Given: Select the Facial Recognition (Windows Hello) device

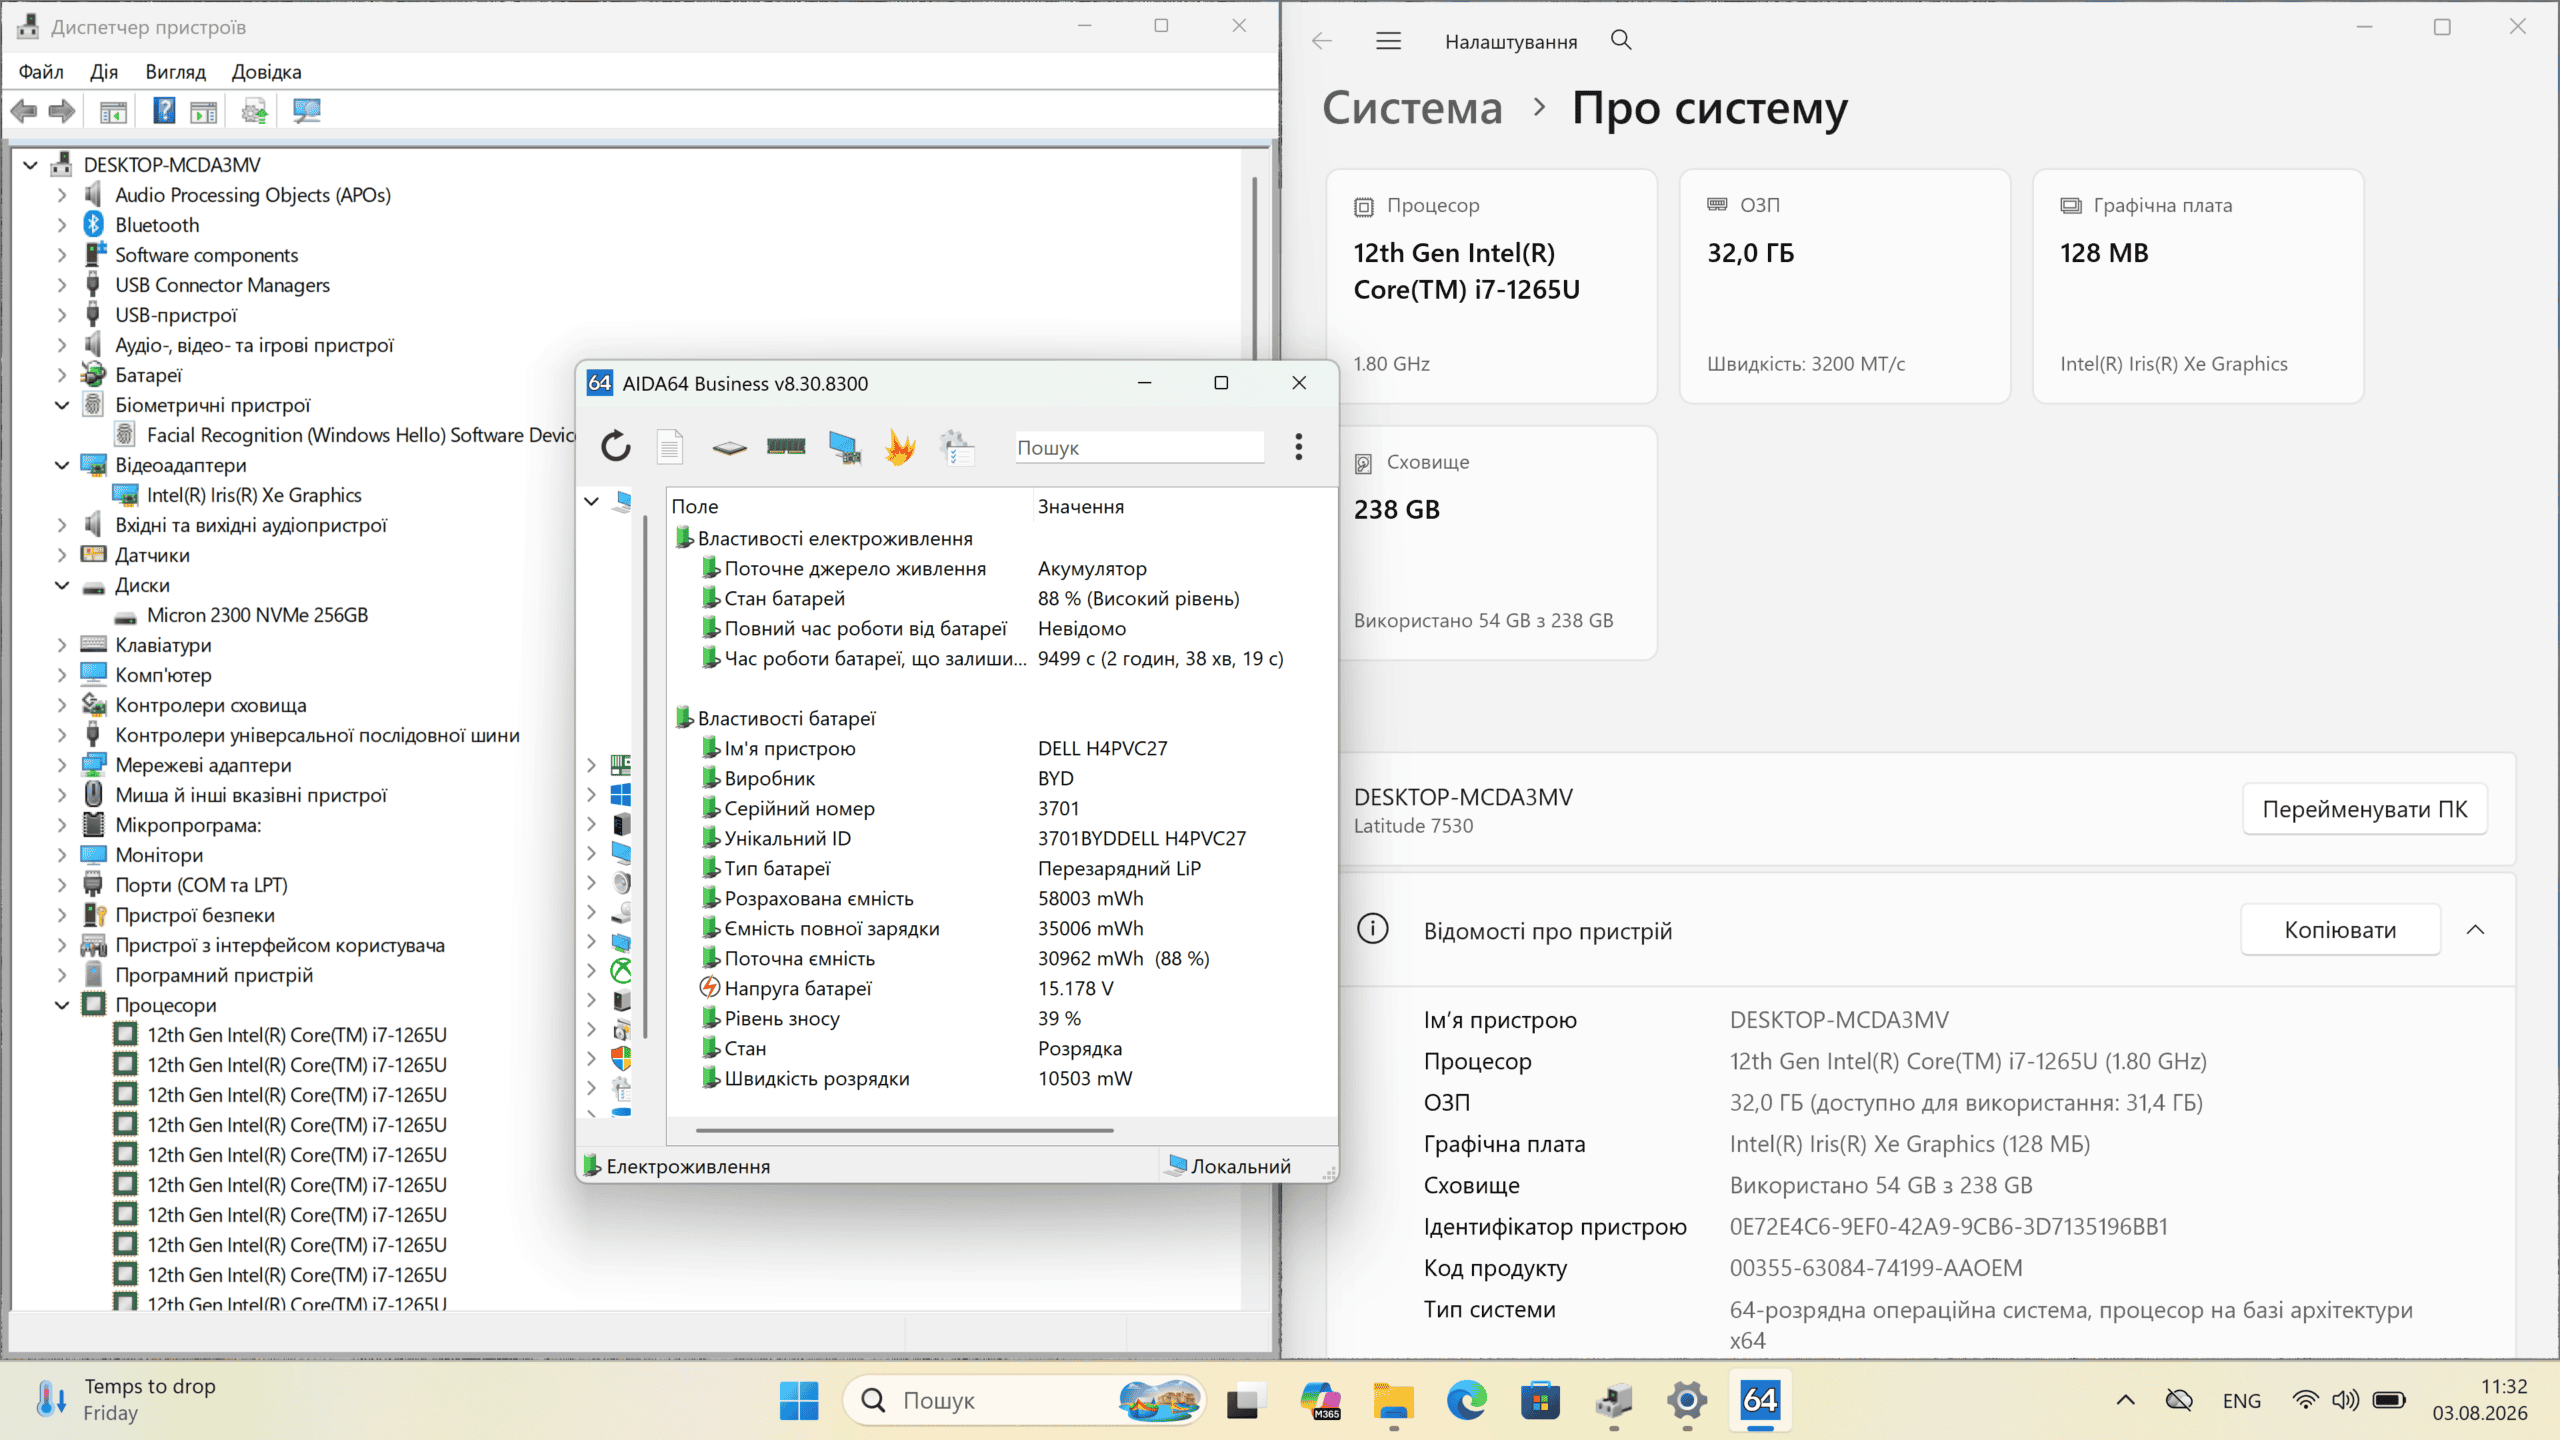Looking at the screenshot, I should (x=361, y=435).
